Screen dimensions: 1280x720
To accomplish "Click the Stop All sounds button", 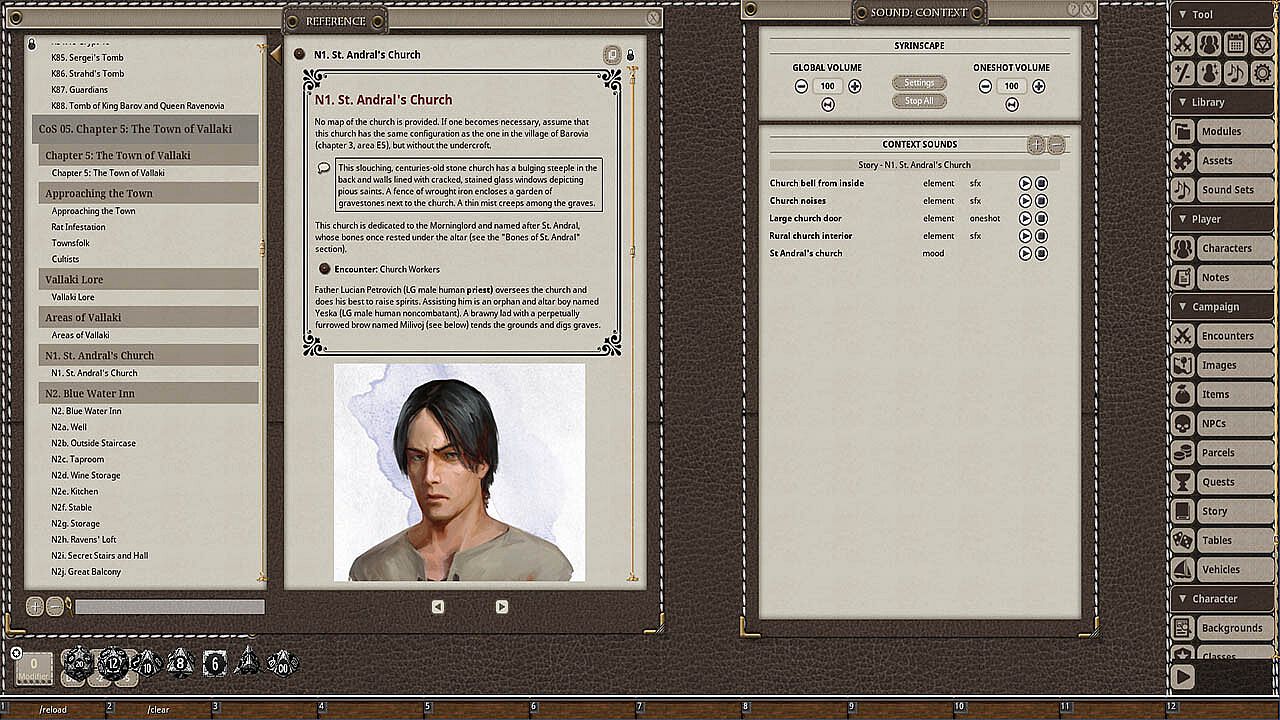I will click(x=919, y=101).
